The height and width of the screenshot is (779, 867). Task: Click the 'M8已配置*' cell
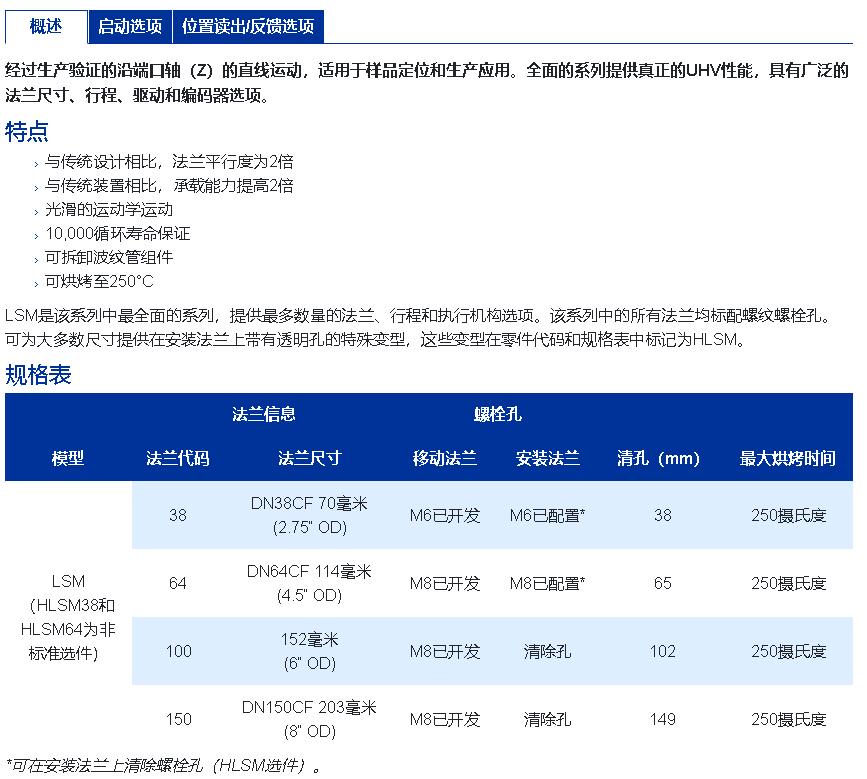tap(547, 583)
